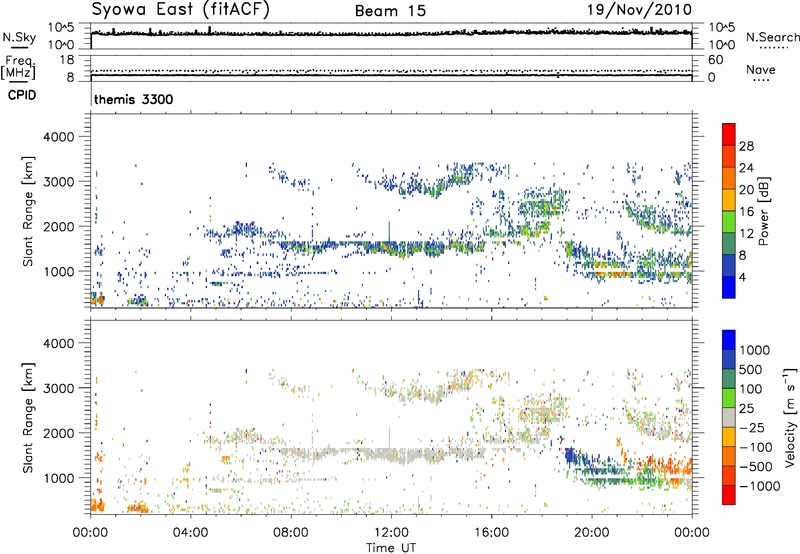The width and height of the screenshot is (800, 554).
Task: Click "Slant Range [km]" label of power panel
Action: coord(28,211)
